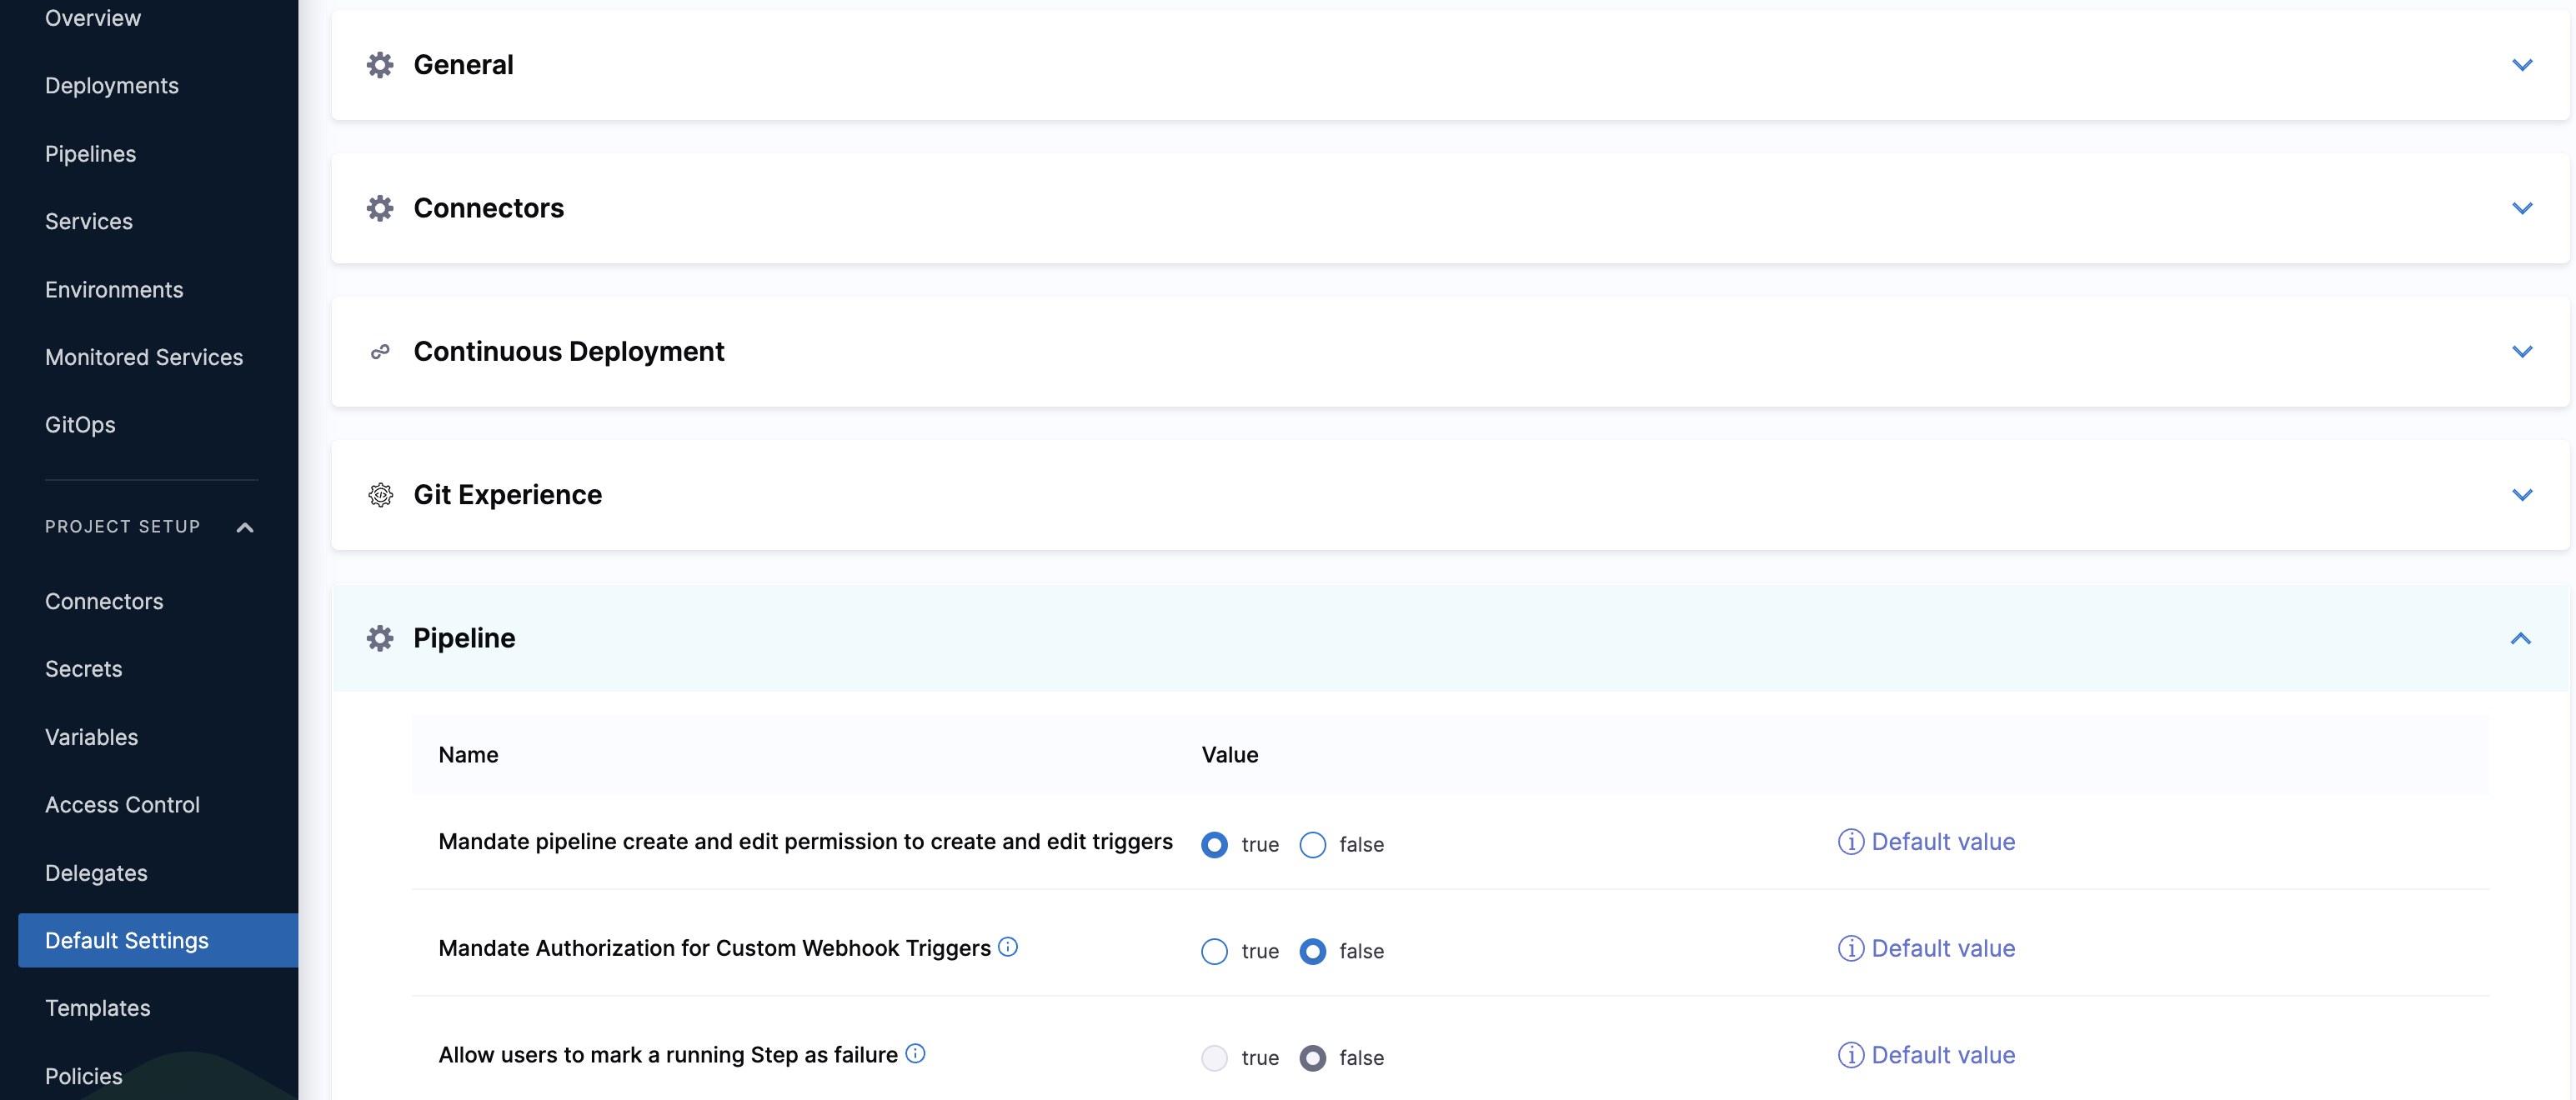Image resolution: width=2576 pixels, height=1100 pixels.
Task: Click the Continuous Deployment header row
Action: (1400, 352)
